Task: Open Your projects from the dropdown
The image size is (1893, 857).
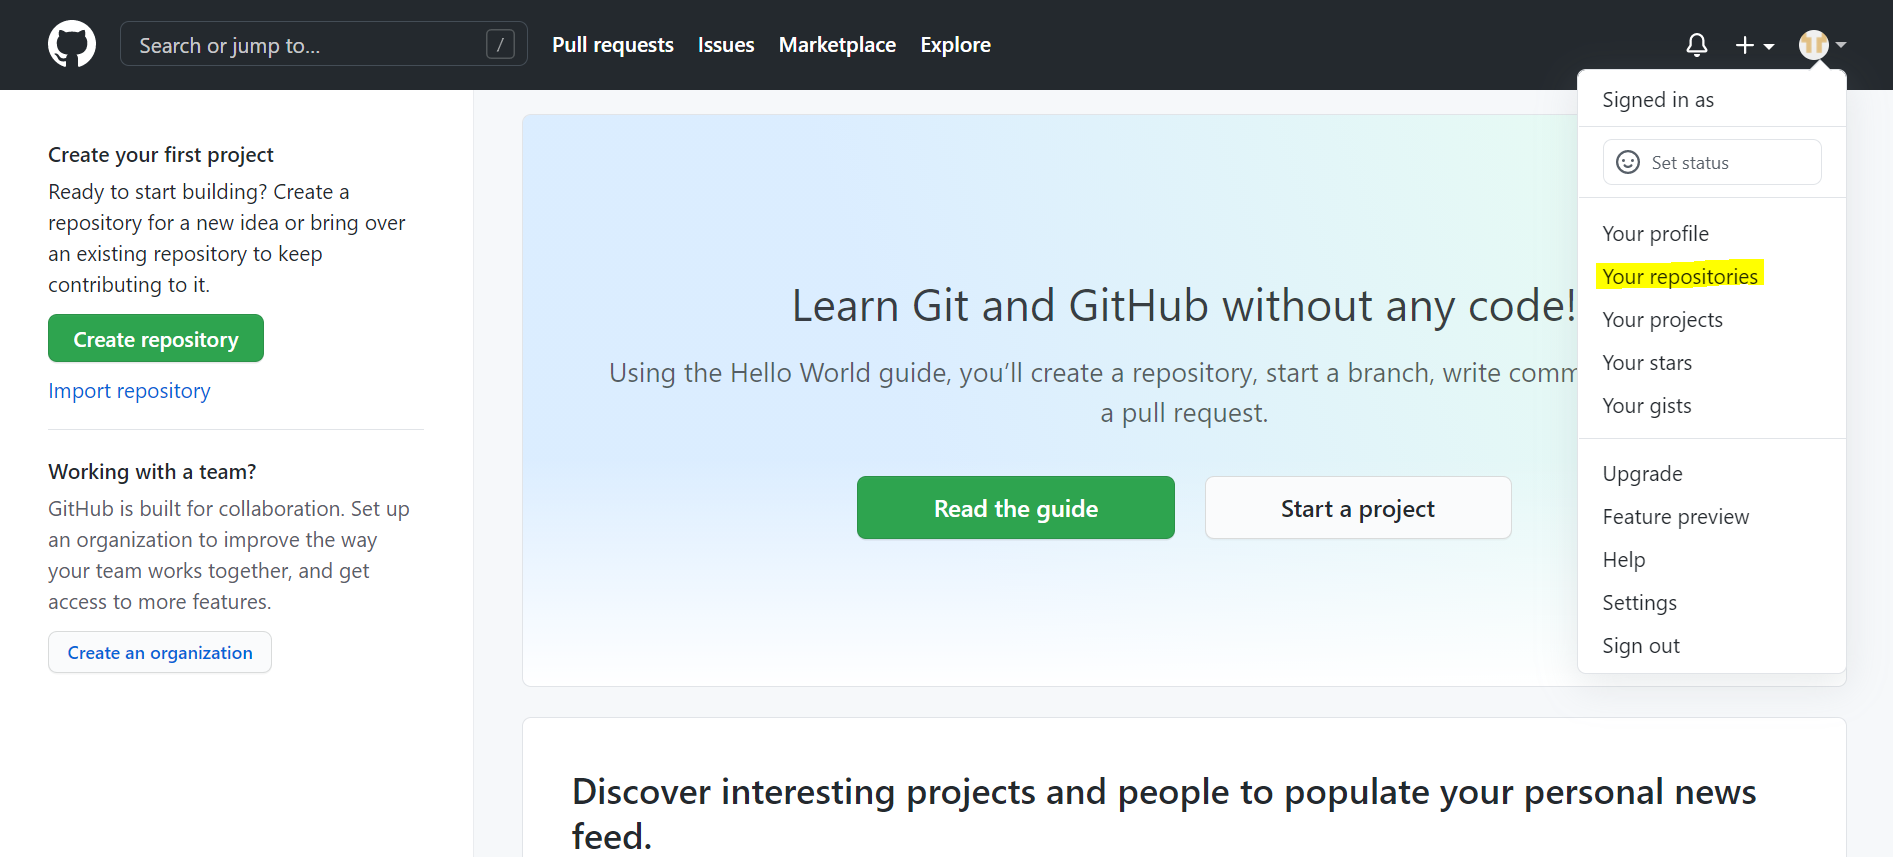Action: pyautogui.click(x=1662, y=320)
